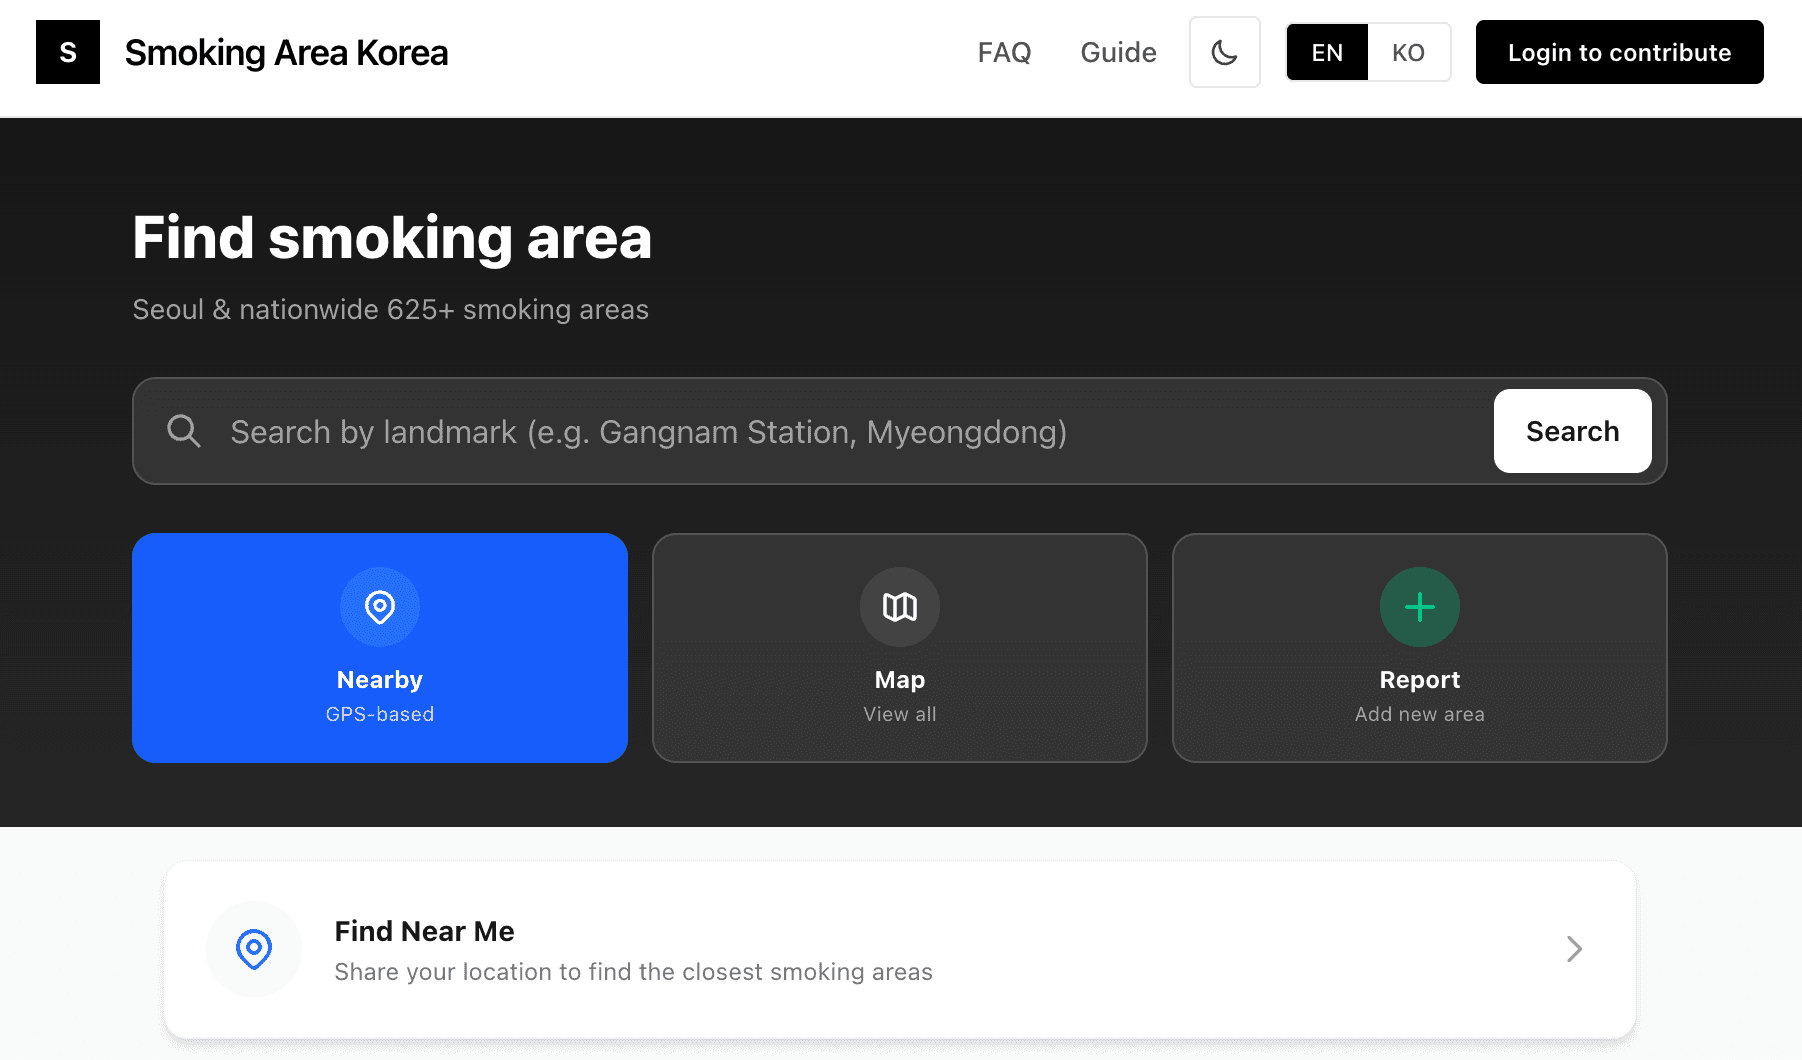
Task: Expand the Map View all card
Action: (899, 648)
